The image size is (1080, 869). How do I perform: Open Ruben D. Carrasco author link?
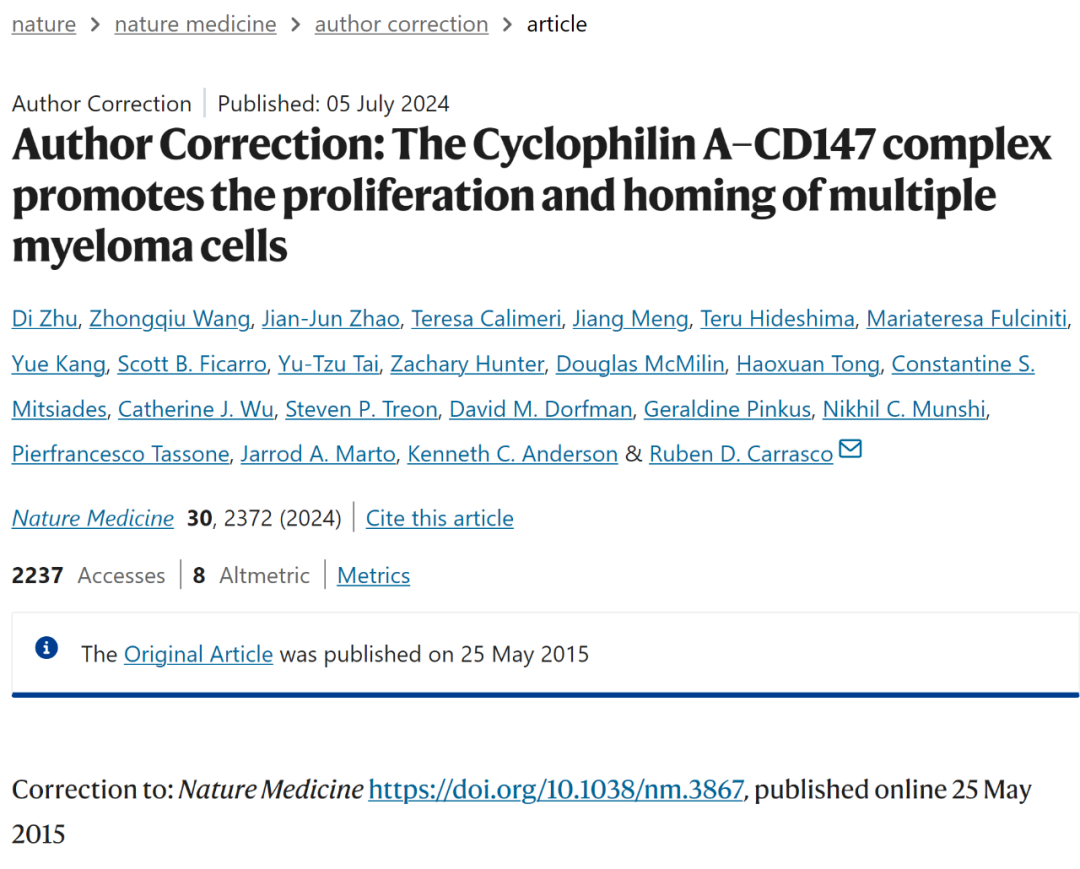coord(741,454)
